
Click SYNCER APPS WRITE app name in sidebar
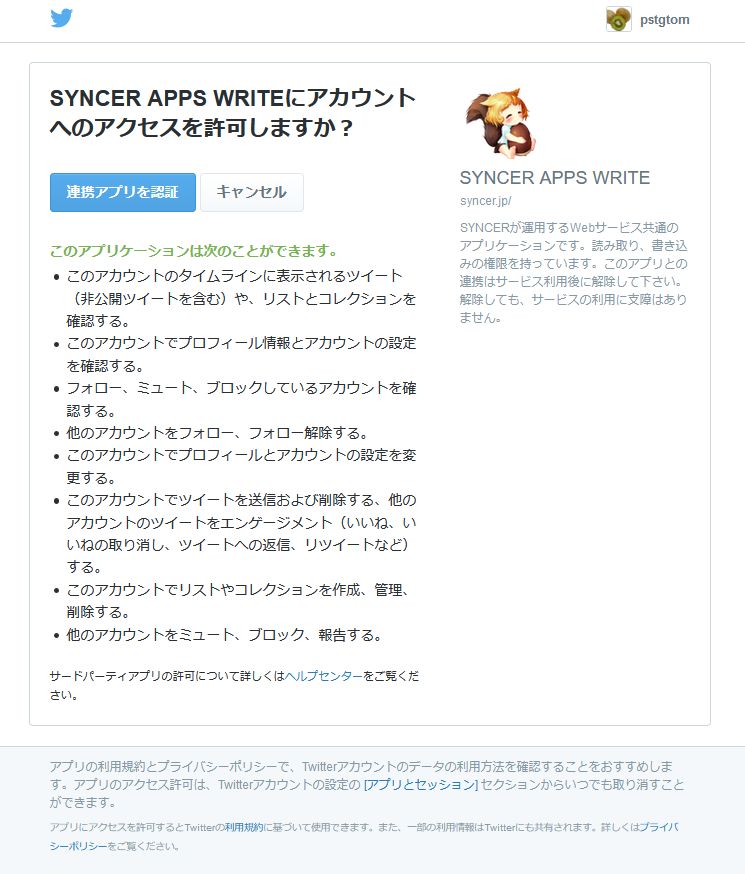(x=554, y=177)
